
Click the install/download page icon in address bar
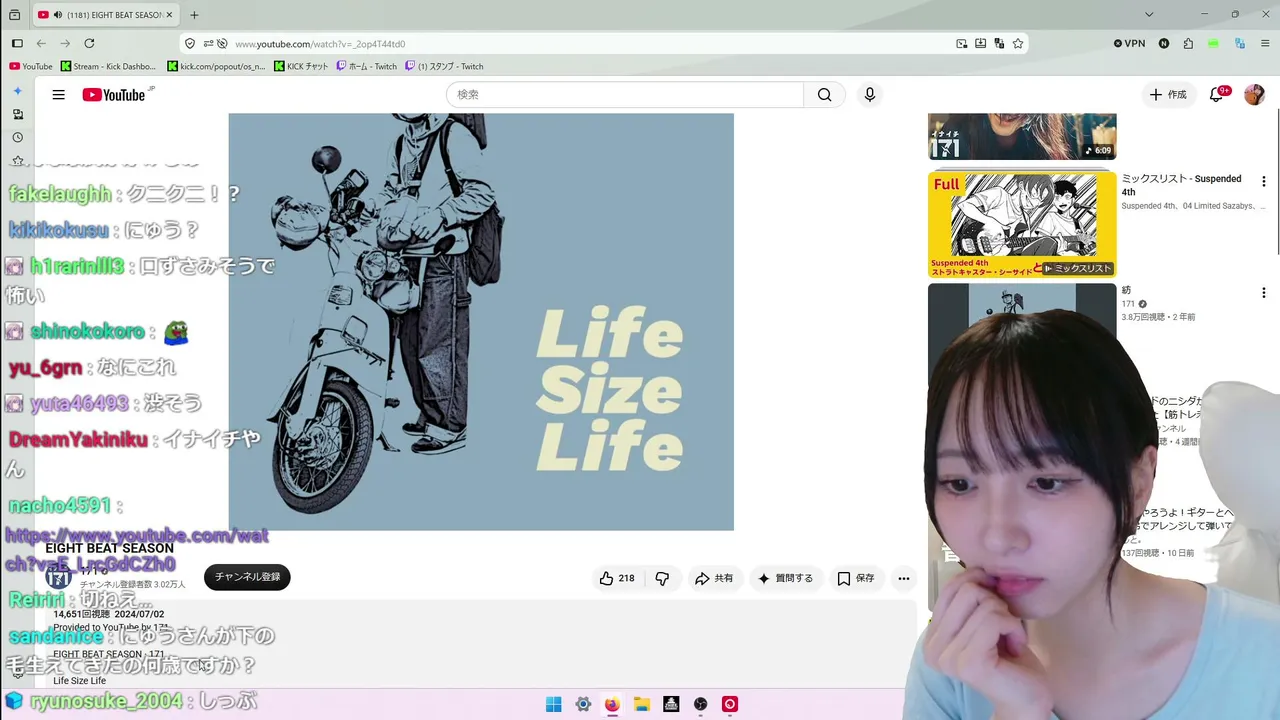(x=980, y=44)
